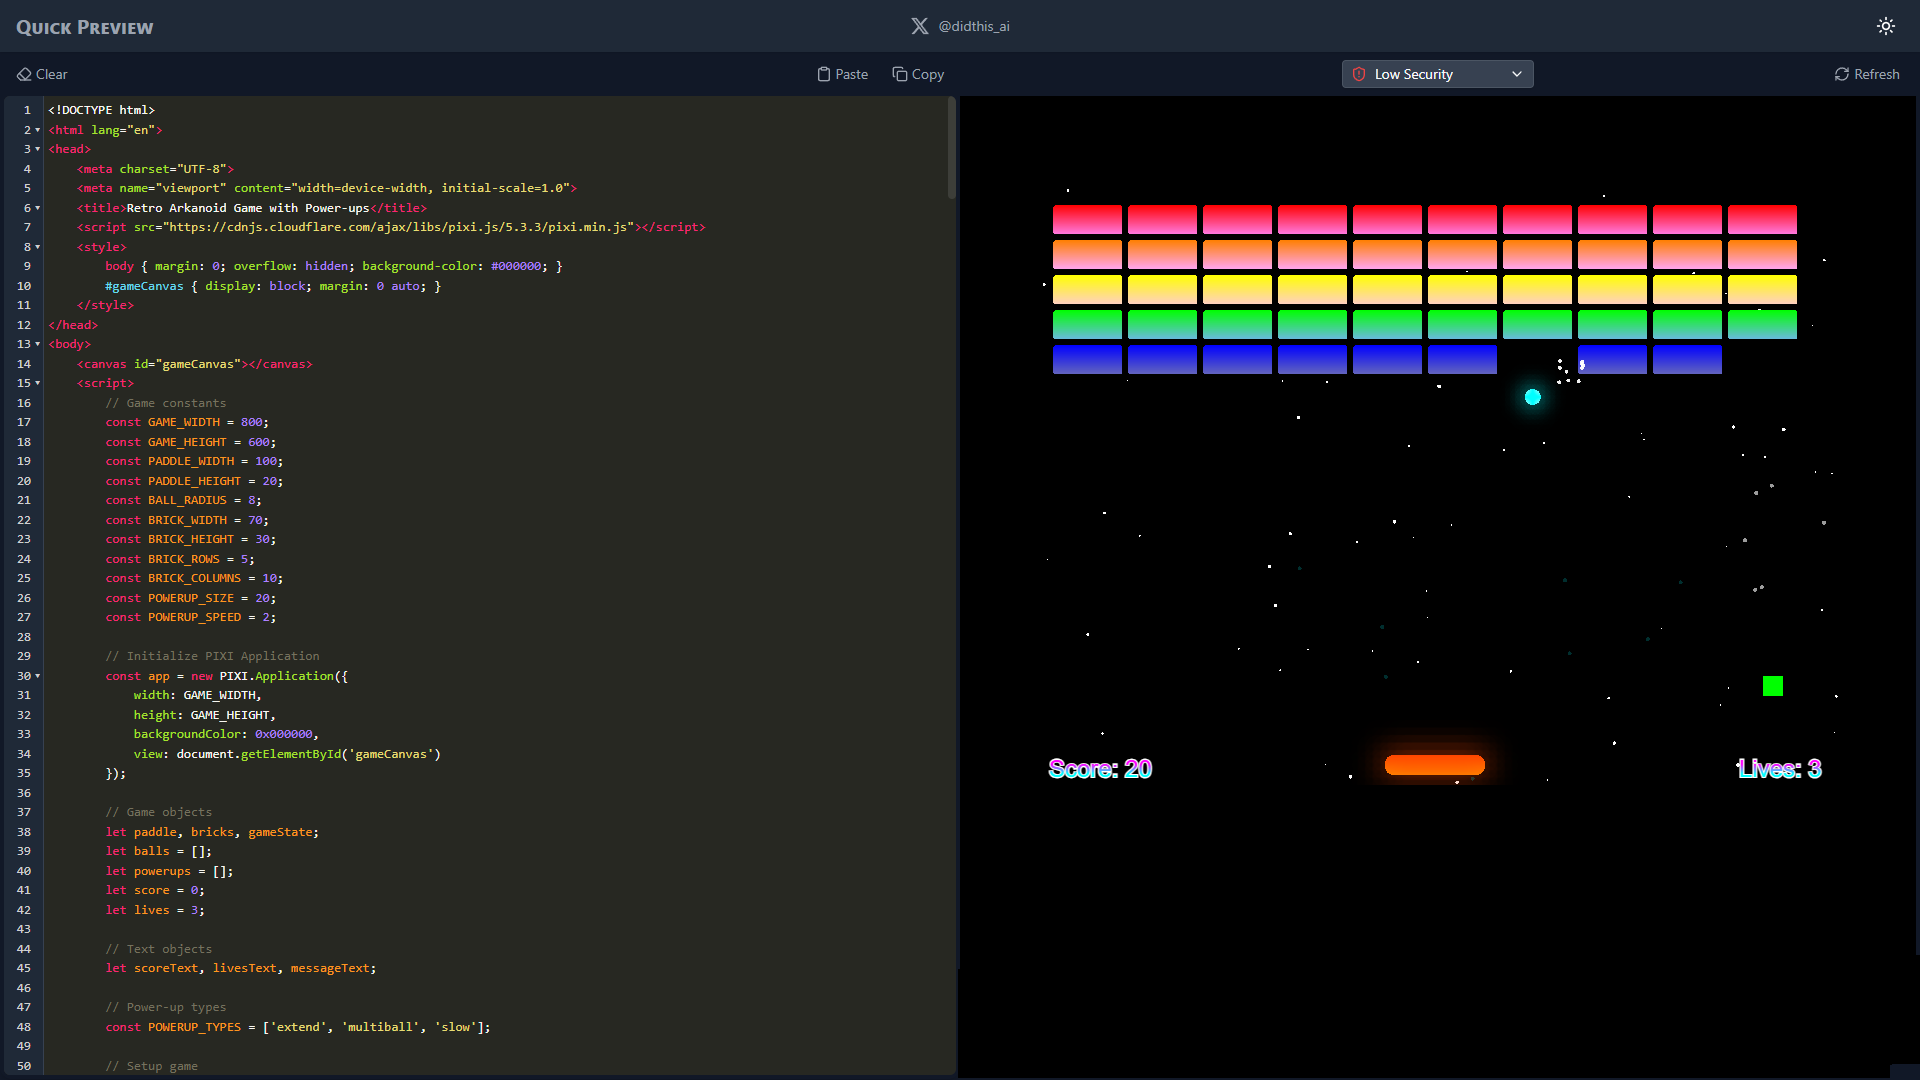Viewport: 1920px width, 1080px height.
Task: Collapse the script fold at line 15
Action: pyautogui.click(x=38, y=383)
